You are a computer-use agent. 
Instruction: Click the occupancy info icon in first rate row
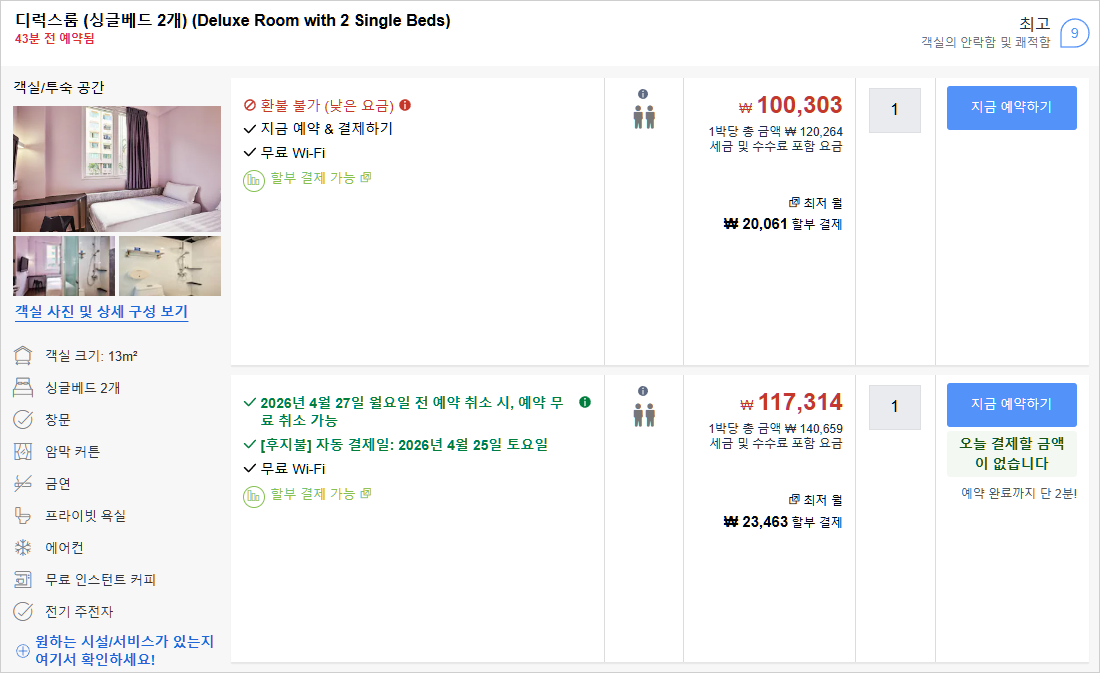(643, 94)
